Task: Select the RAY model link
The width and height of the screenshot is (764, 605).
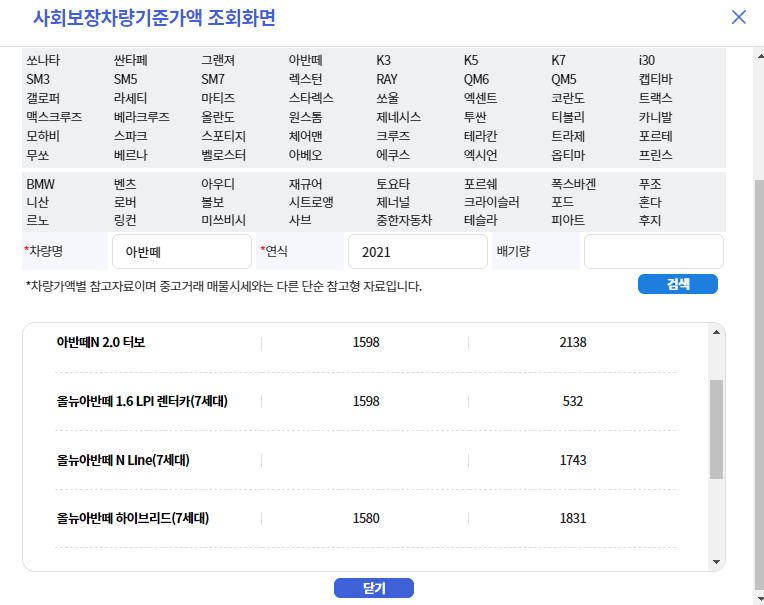Action: point(387,79)
